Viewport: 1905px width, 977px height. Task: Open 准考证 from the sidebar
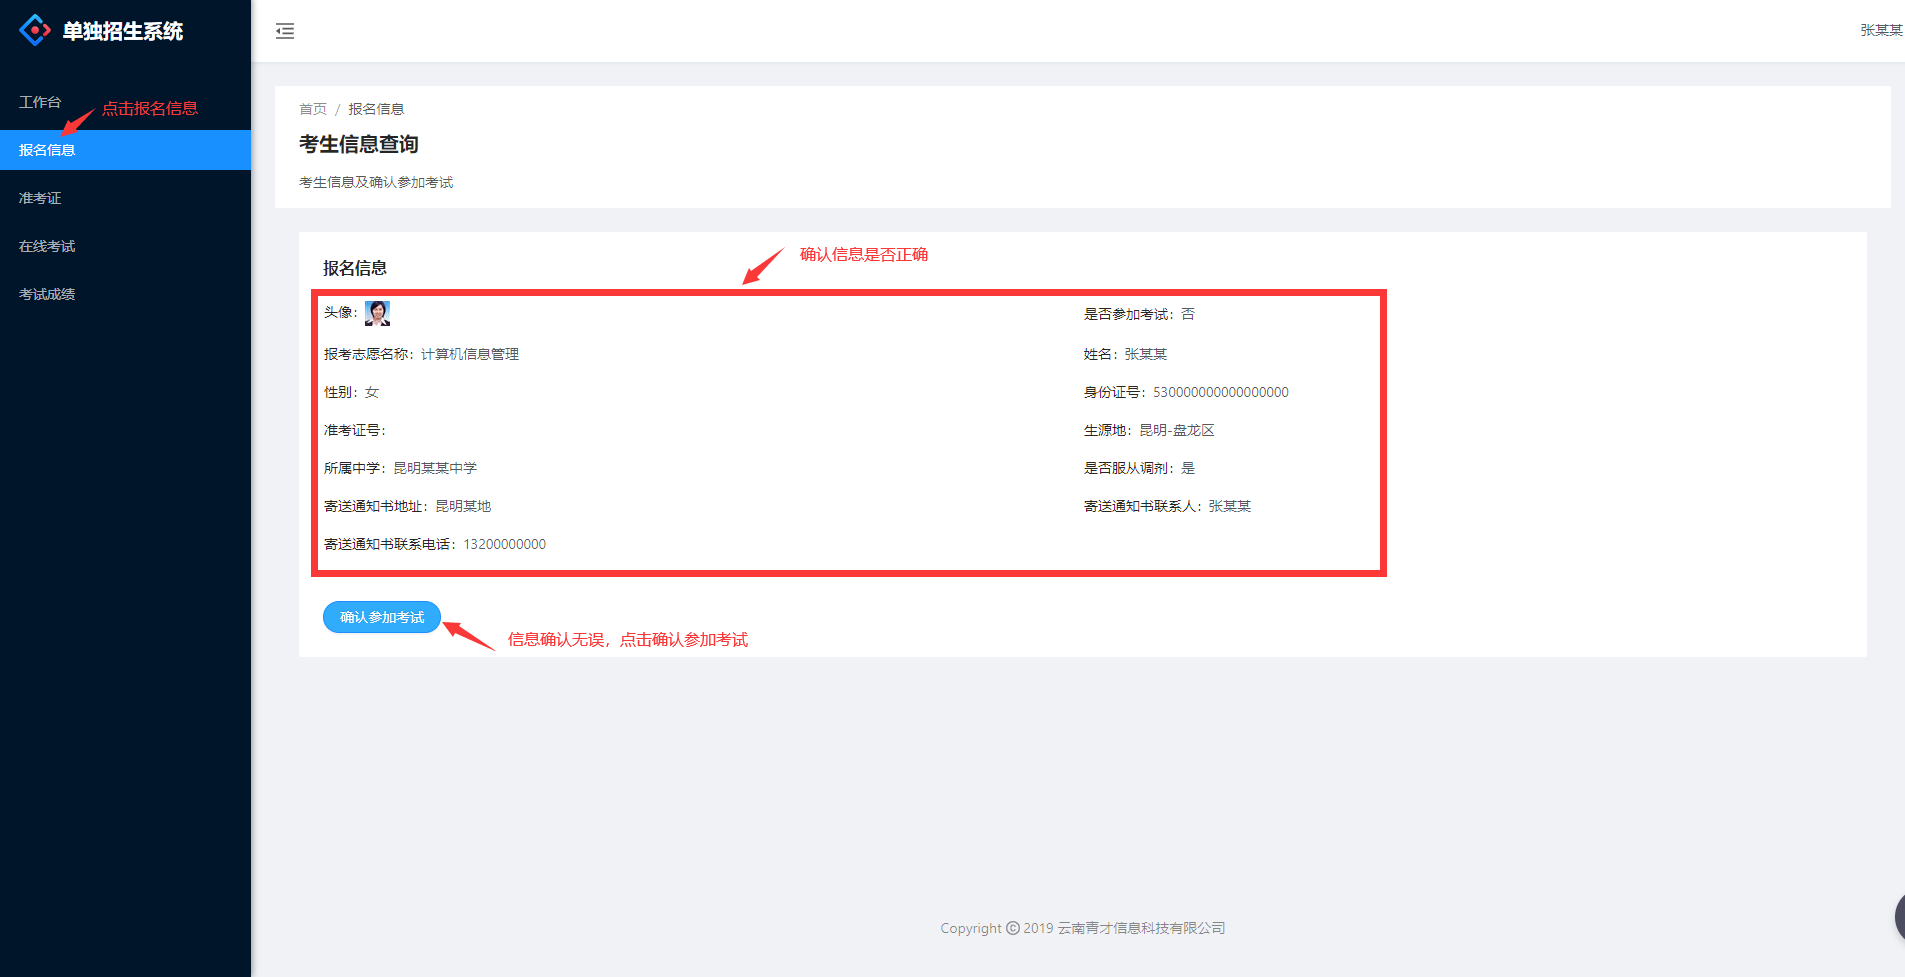click(40, 198)
